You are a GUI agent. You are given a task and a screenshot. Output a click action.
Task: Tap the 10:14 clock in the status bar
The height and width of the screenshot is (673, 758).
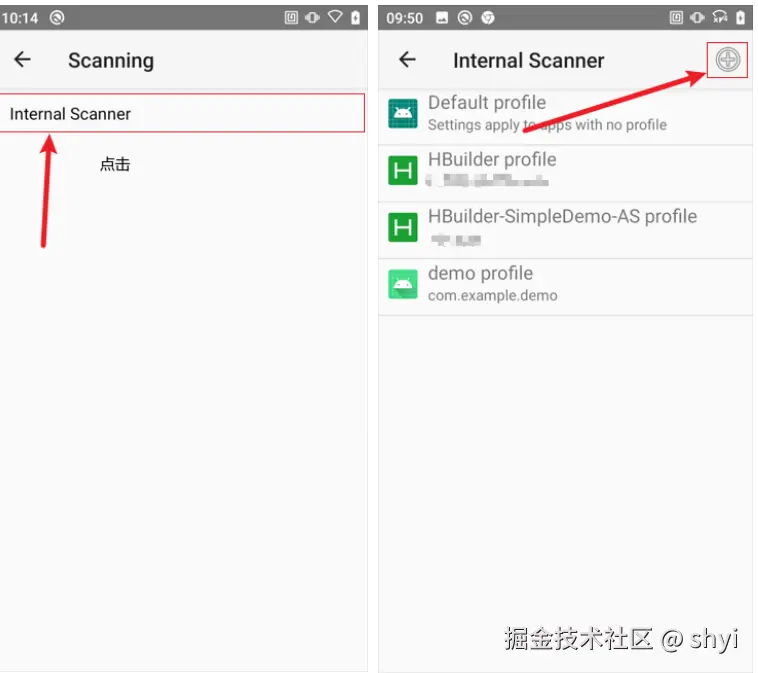20,18
